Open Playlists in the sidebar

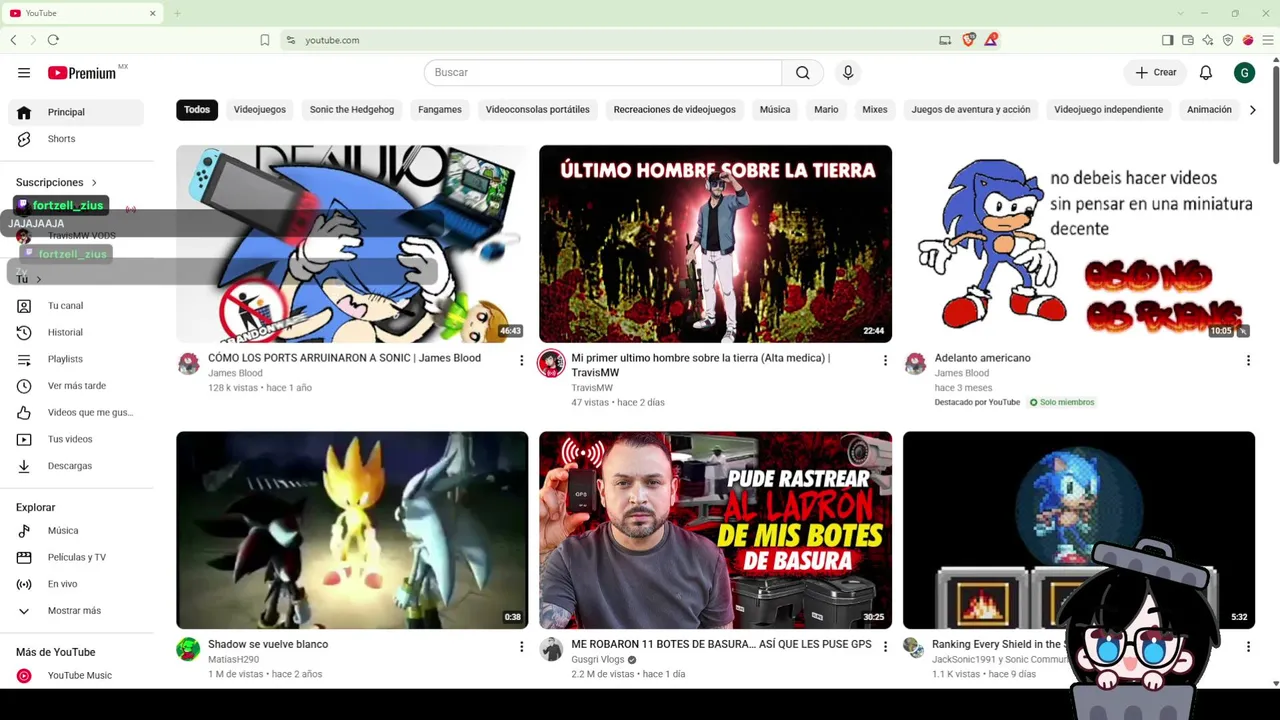[76, 359]
